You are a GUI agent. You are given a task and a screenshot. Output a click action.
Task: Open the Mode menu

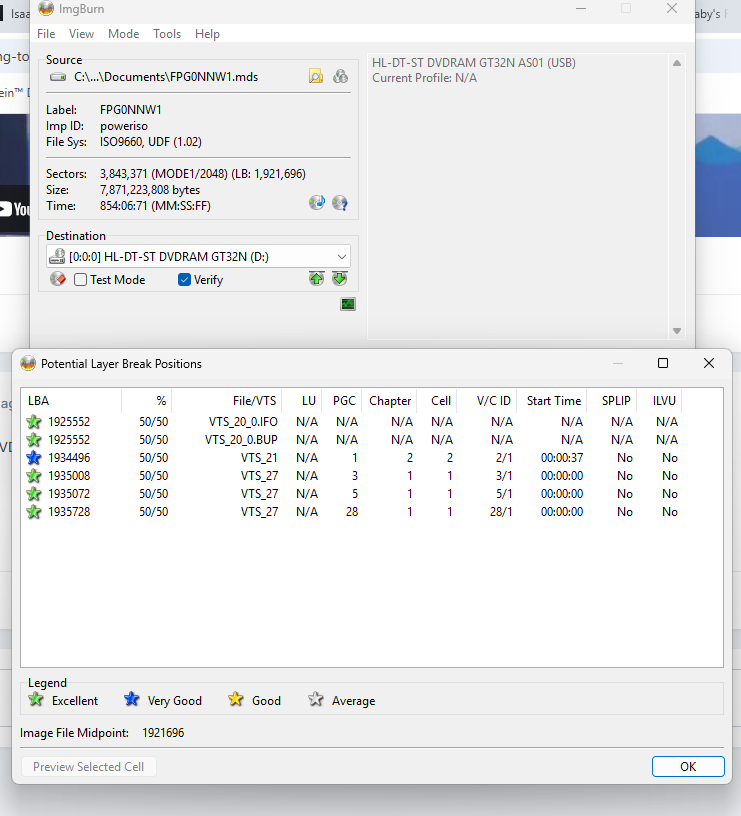(x=124, y=34)
